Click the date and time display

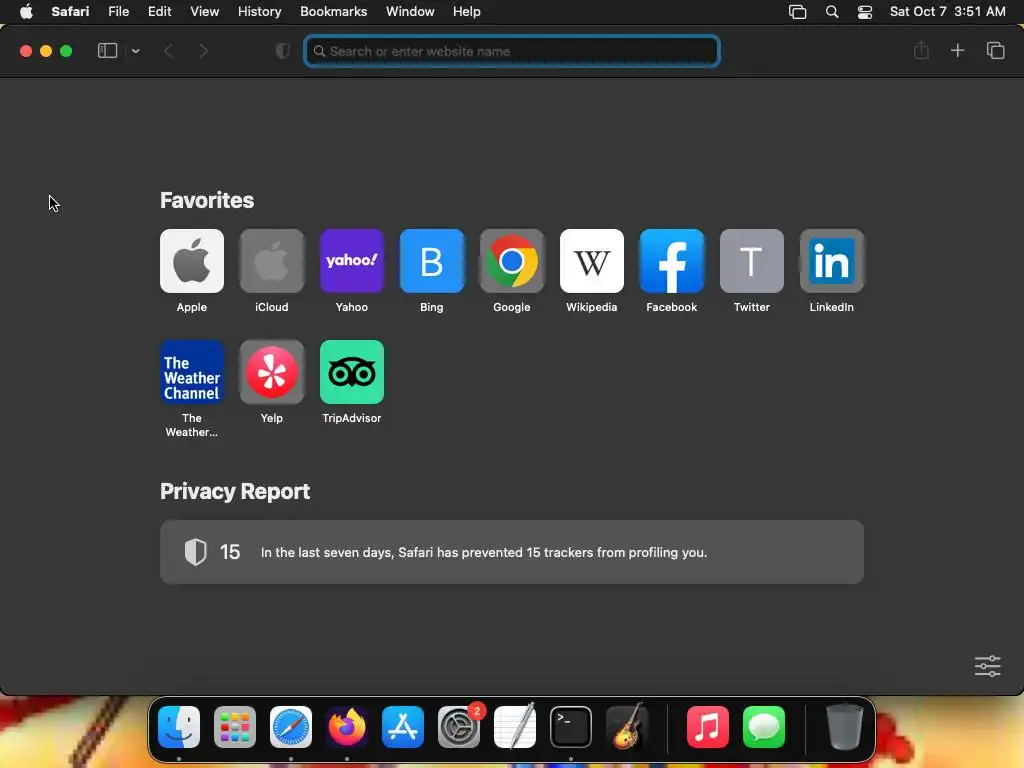948,12
